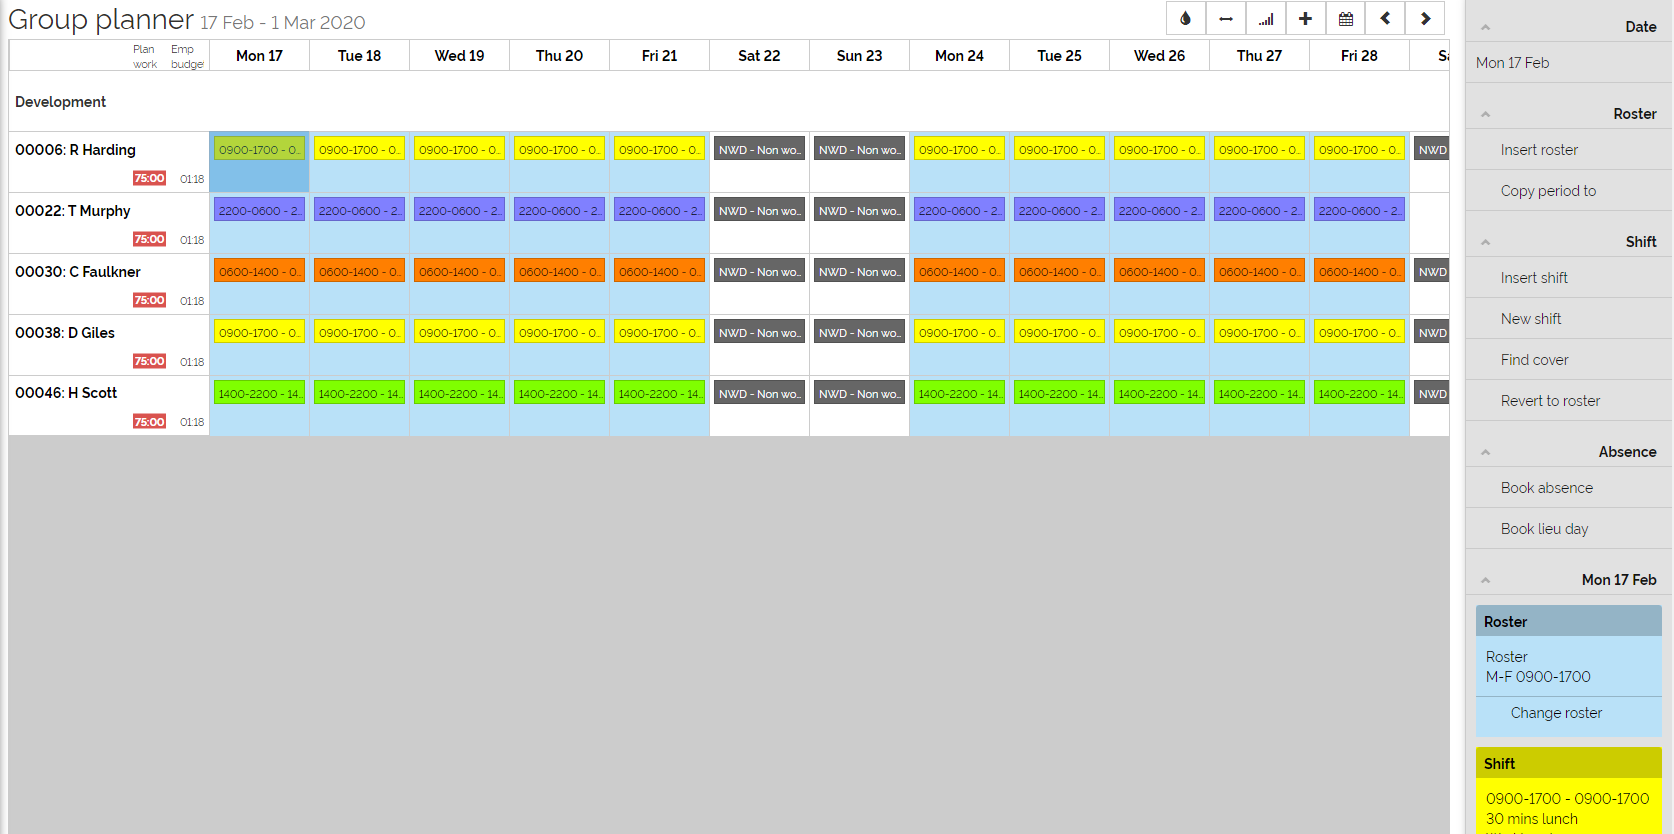Click the Mon 17 Feb date field
Viewport: 1674px width, 834px height.
(x=1568, y=63)
